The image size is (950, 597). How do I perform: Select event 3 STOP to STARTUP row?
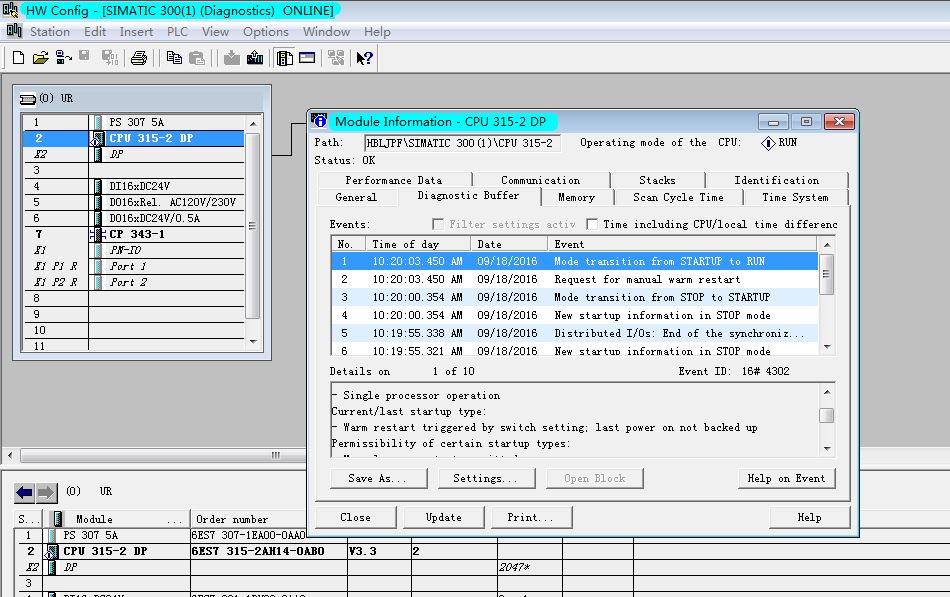tap(574, 297)
